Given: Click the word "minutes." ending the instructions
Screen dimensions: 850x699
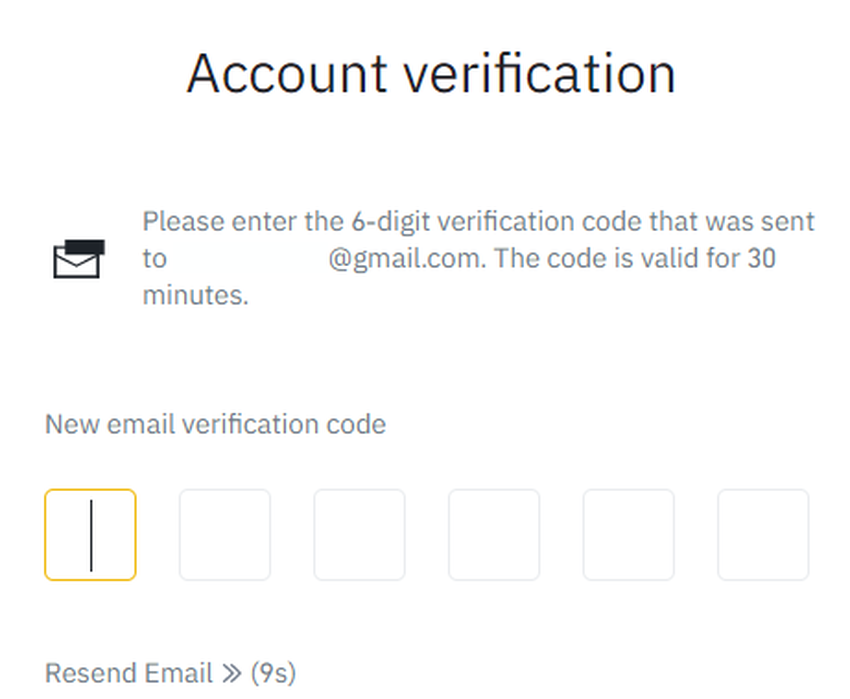Looking at the screenshot, I should [195, 295].
